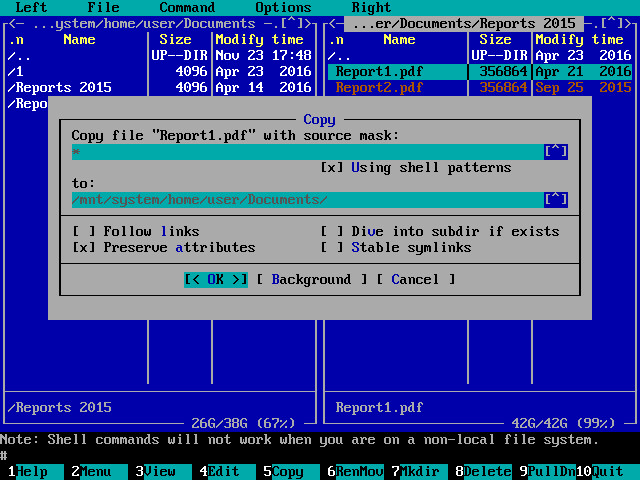This screenshot has width=640, height=480.
Task: Open the Left menu
Action: [x=31, y=7]
